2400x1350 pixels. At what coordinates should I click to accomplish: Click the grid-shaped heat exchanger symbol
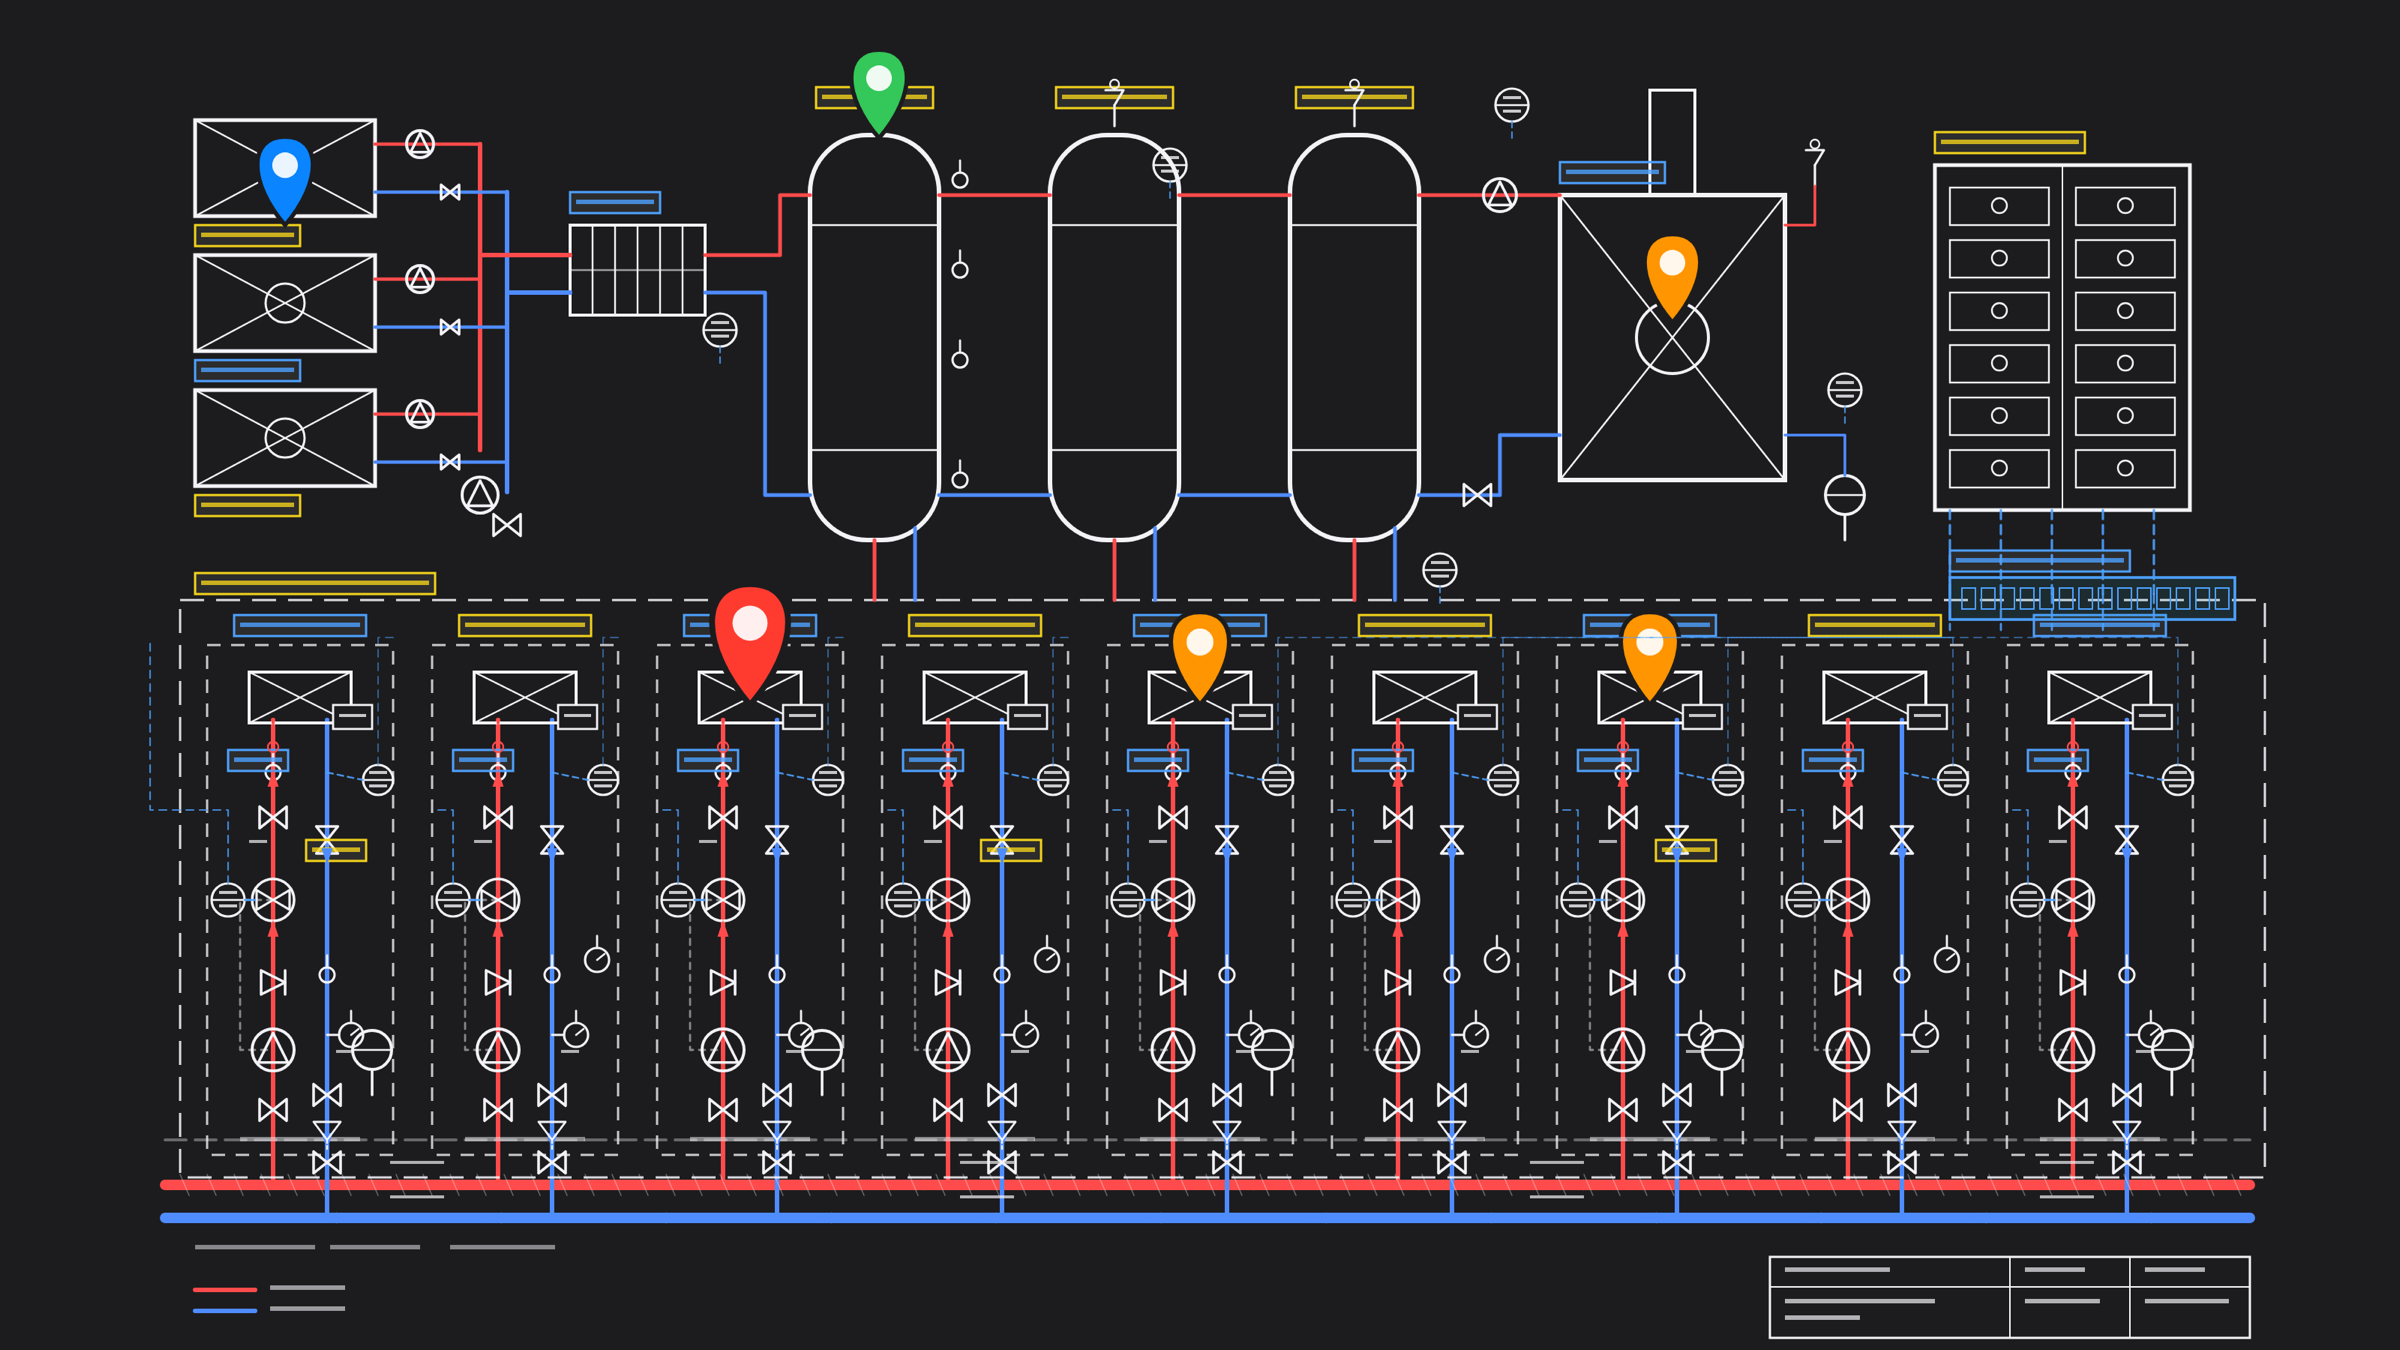click(637, 270)
